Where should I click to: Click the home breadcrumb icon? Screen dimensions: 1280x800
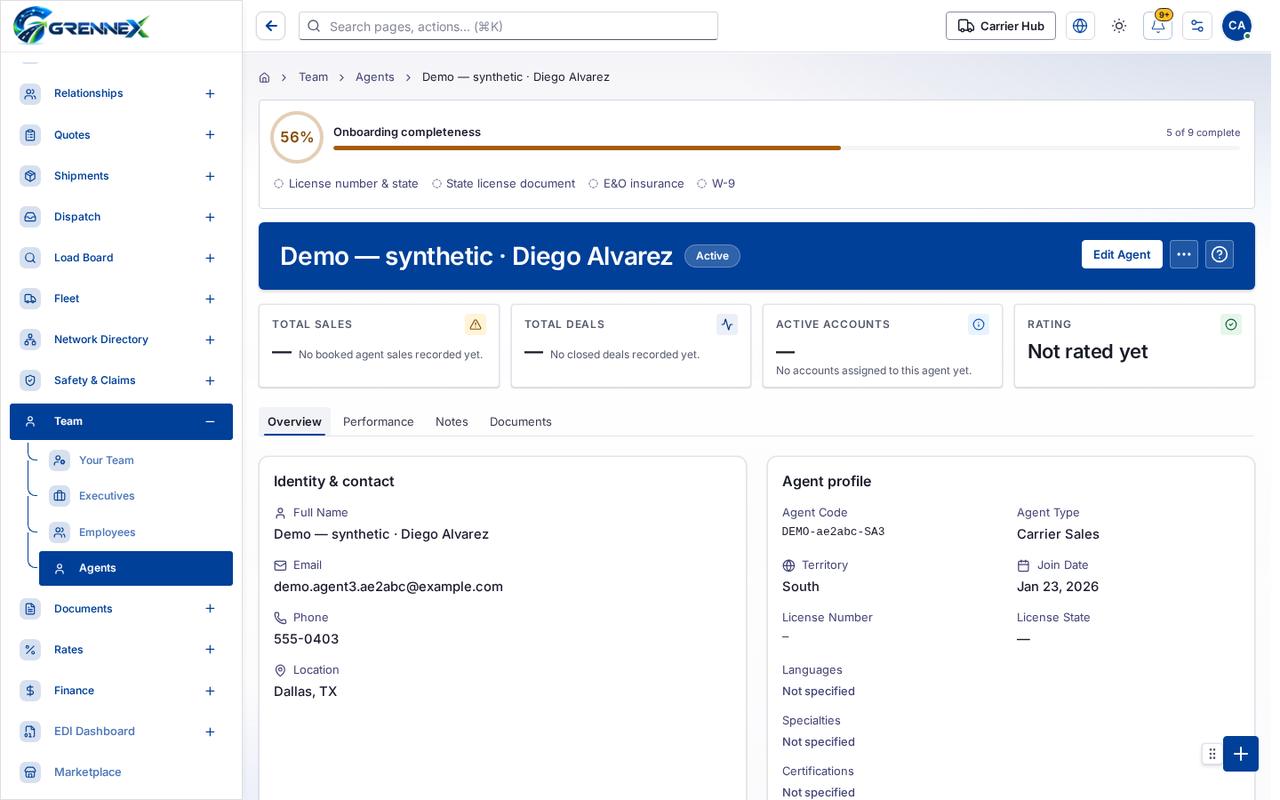point(264,77)
